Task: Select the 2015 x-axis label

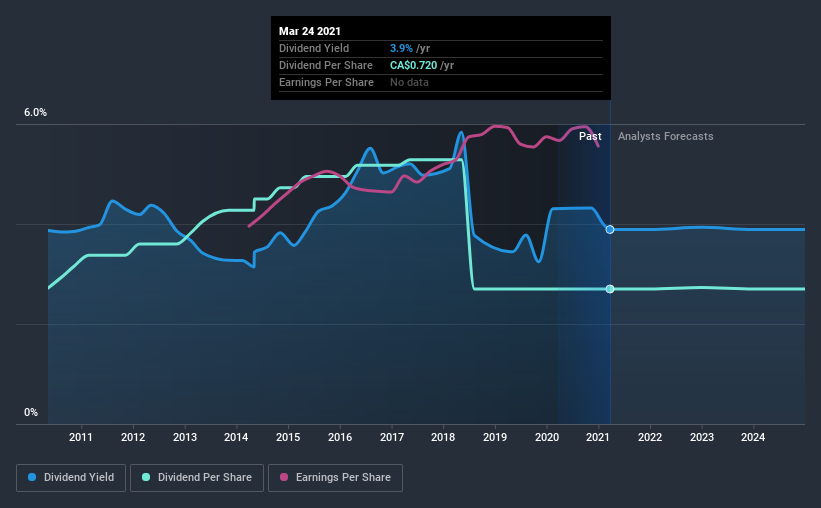Action: coord(288,437)
